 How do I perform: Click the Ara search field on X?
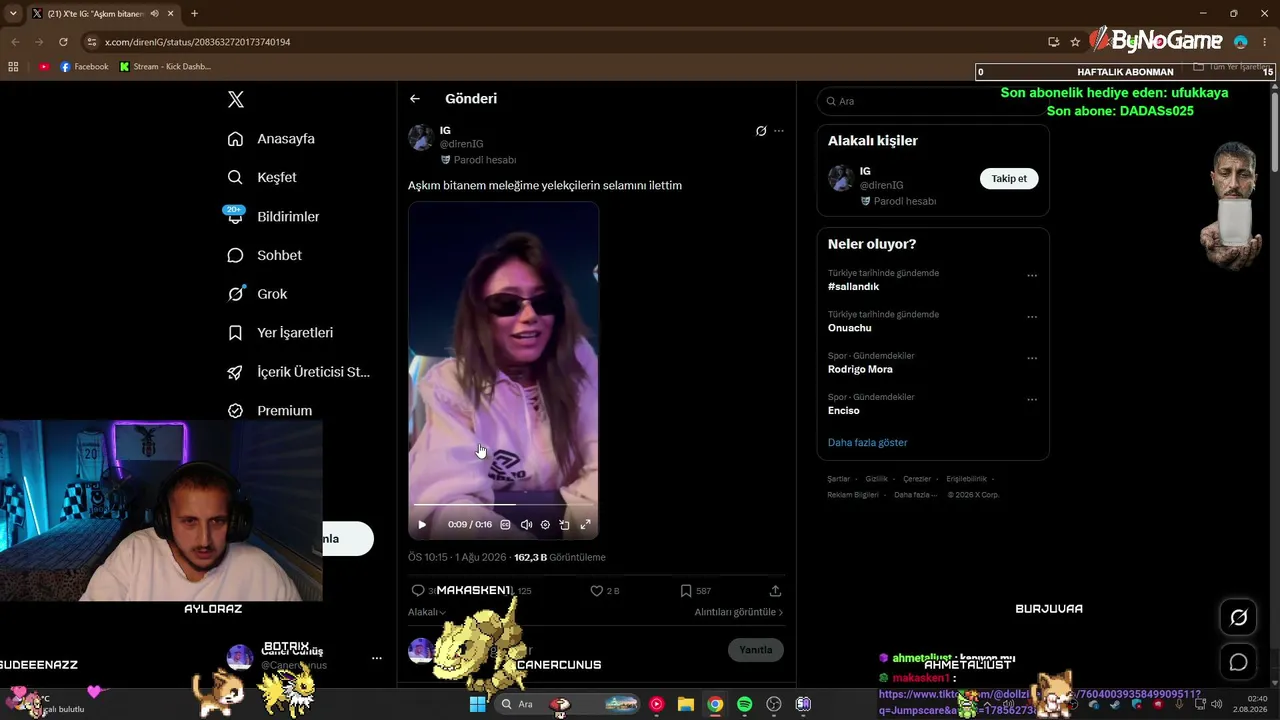coord(933,101)
